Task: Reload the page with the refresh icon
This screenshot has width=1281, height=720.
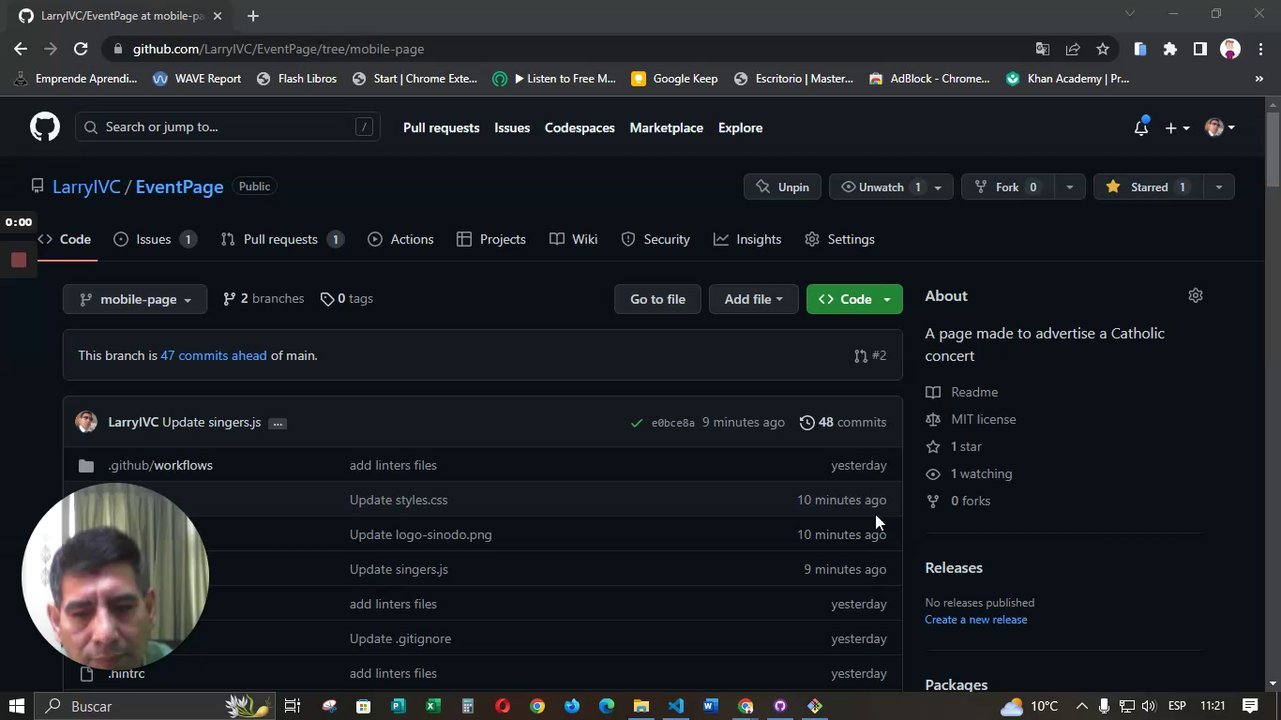Action: pyautogui.click(x=81, y=49)
